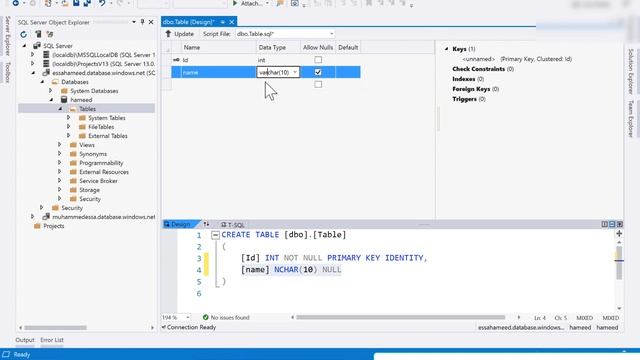Expand the System Databases folder

[51, 91]
